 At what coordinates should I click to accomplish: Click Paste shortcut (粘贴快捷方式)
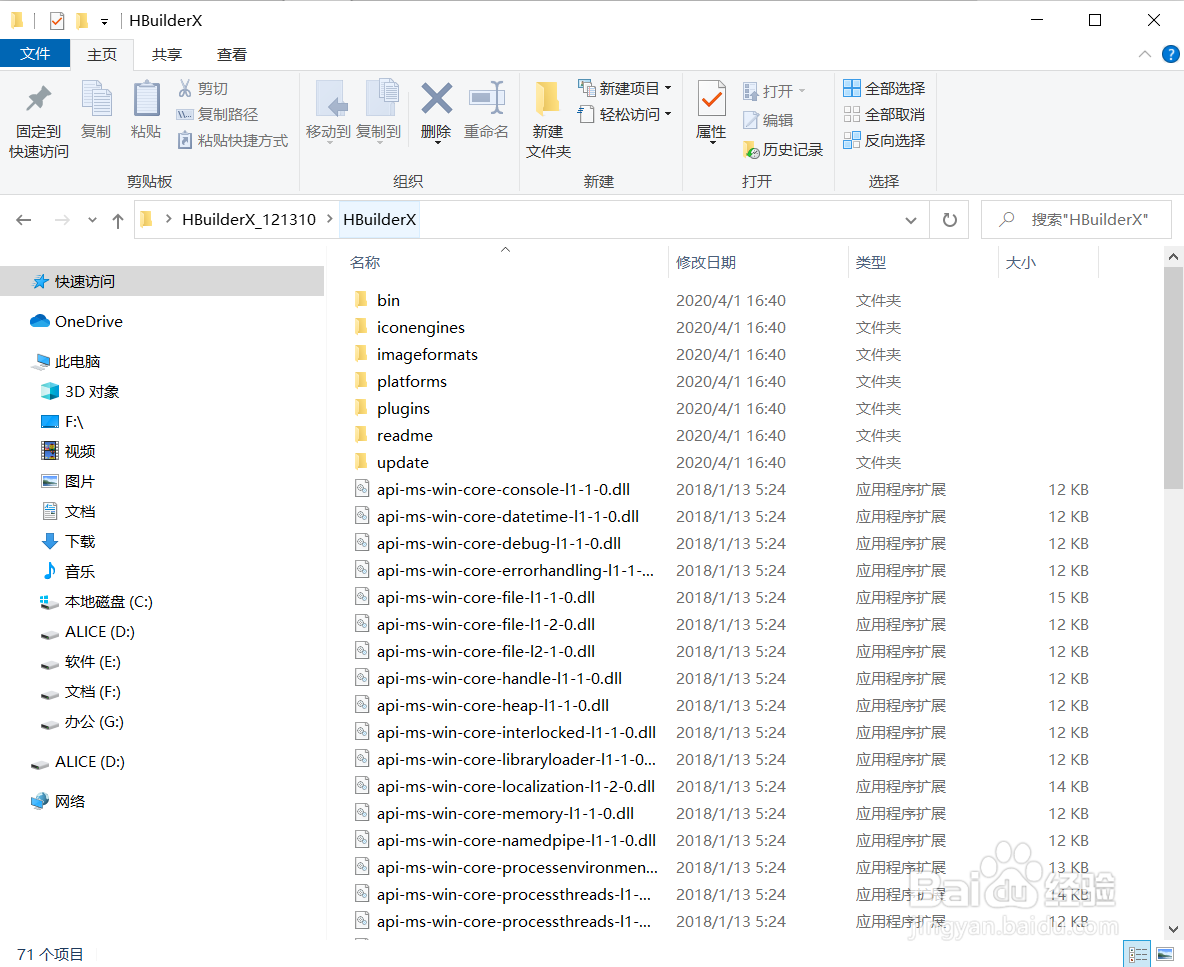click(233, 140)
